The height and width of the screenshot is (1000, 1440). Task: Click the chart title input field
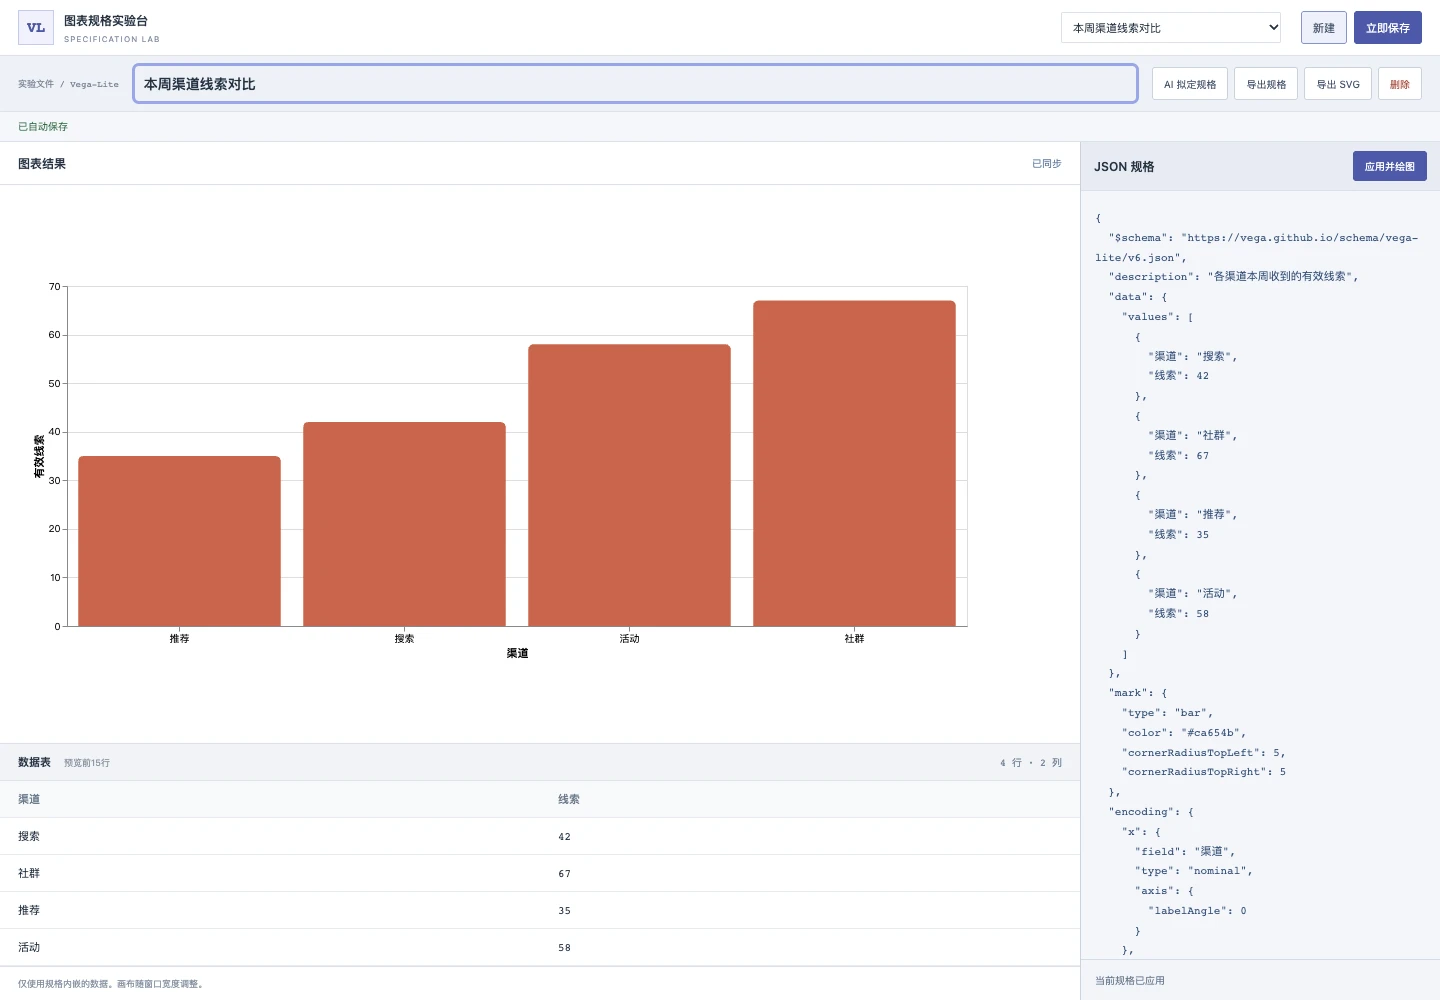[x=636, y=84]
